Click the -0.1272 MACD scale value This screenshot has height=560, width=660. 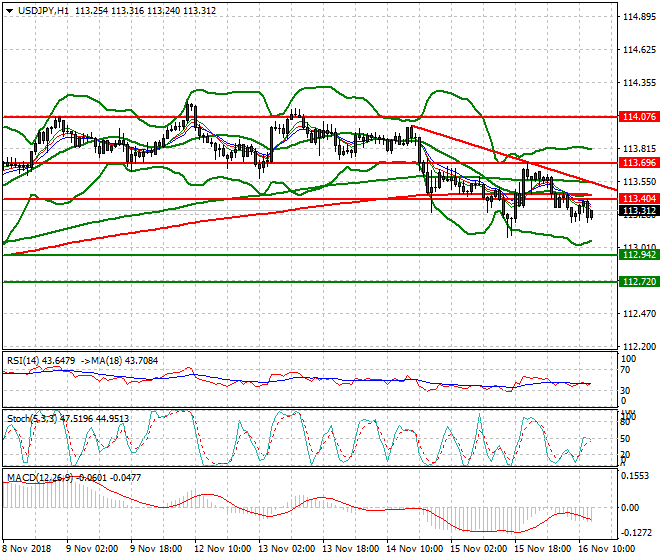[636, 533]
